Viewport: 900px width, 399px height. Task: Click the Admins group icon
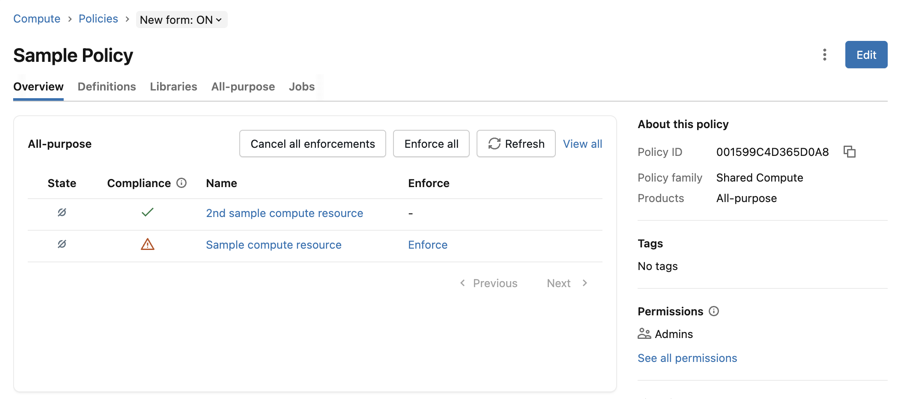tap(644, 334)
